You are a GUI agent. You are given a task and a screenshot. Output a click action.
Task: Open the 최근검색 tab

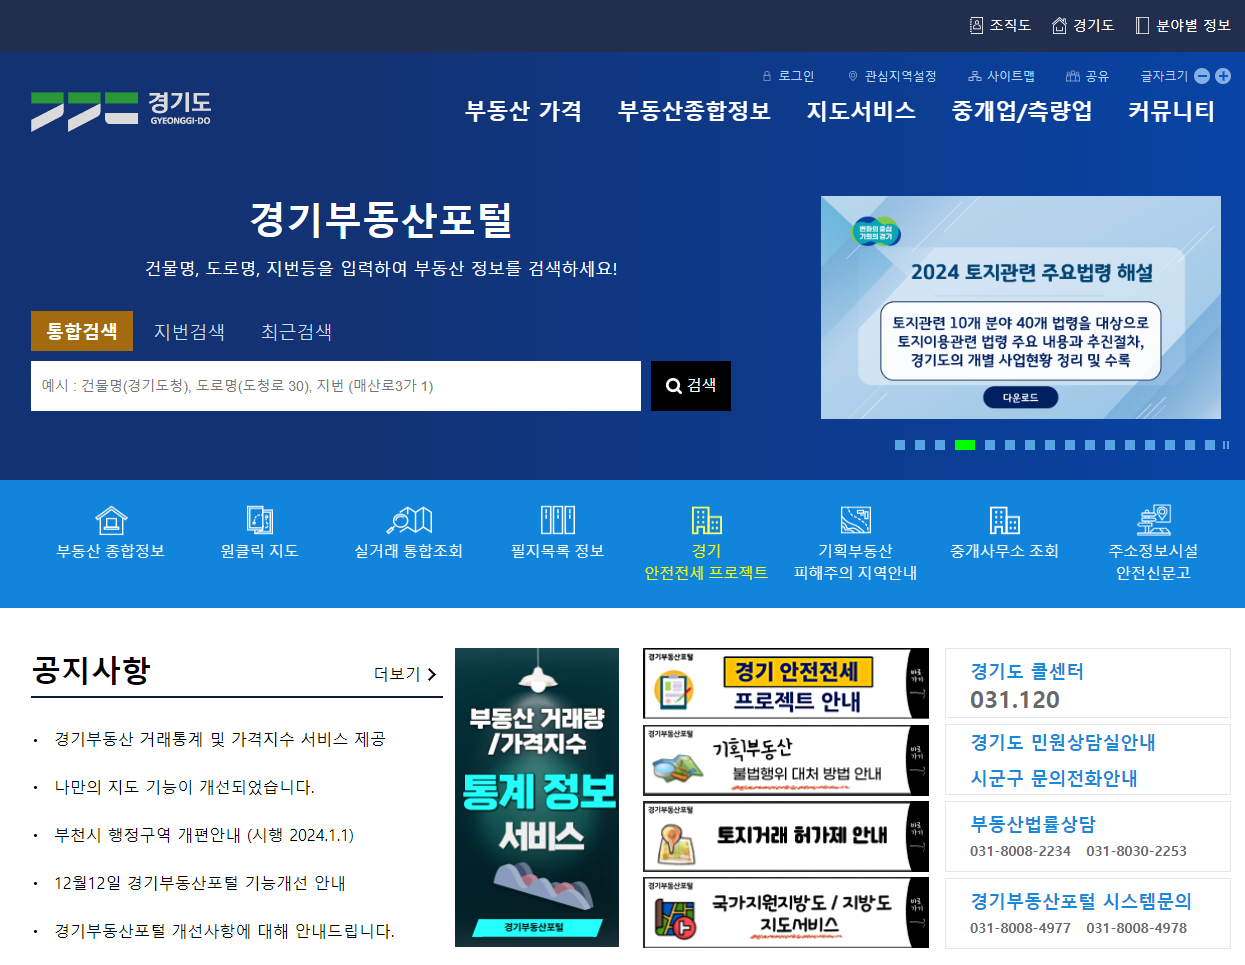click(x=295, y=331)
